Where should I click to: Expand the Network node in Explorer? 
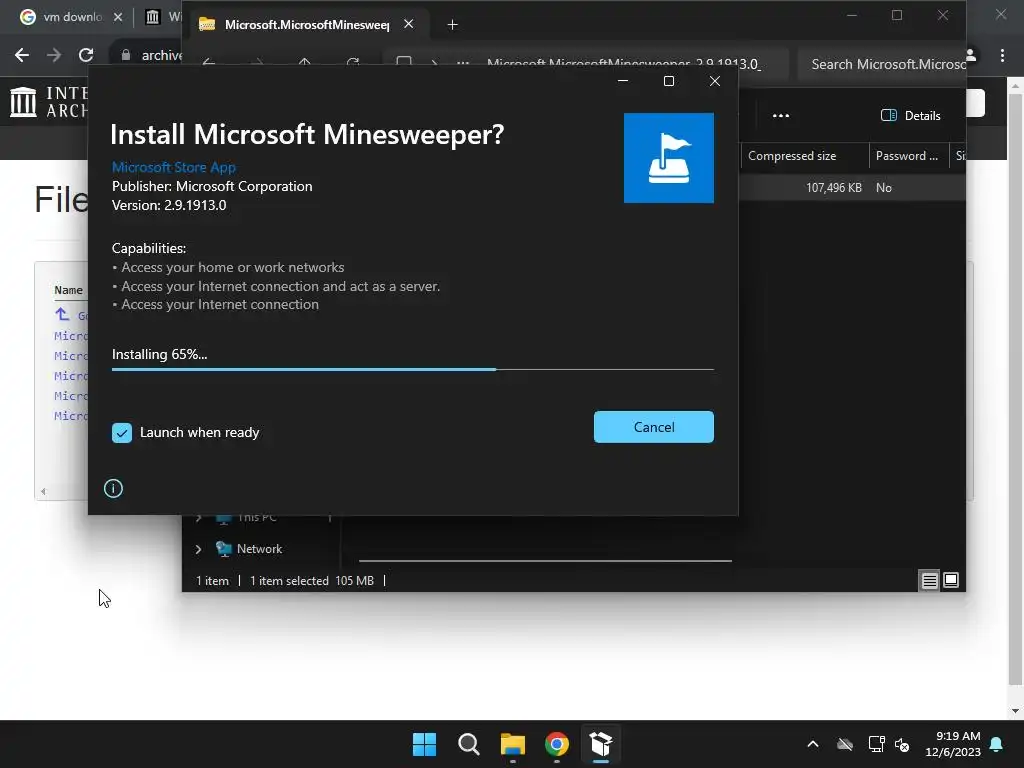pyautogui.click(x=199, y=549)
